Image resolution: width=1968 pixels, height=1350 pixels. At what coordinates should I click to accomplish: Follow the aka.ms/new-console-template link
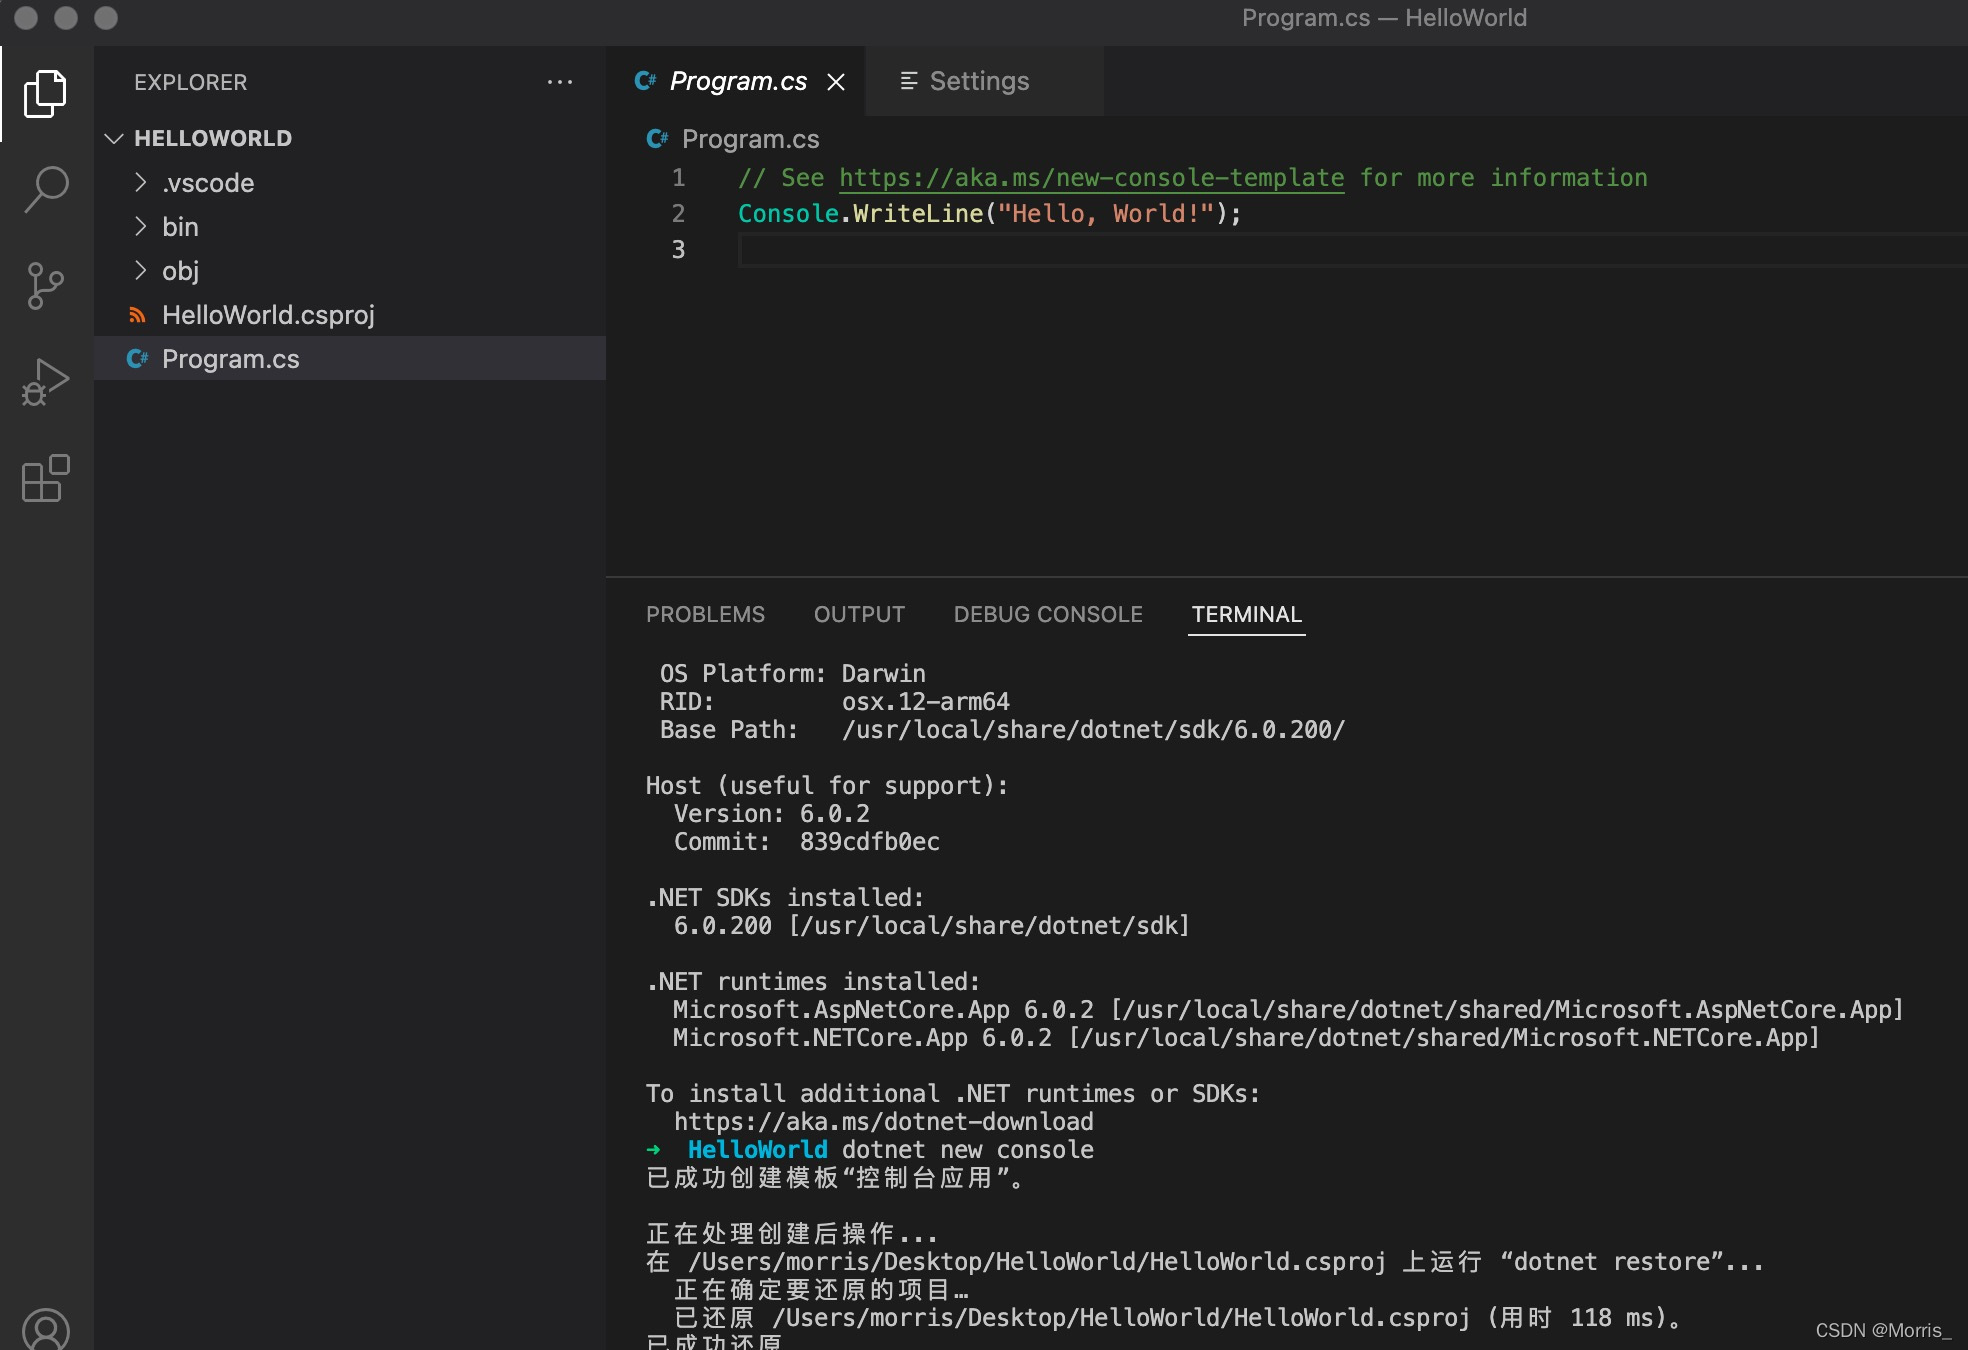coord(1091,178)
